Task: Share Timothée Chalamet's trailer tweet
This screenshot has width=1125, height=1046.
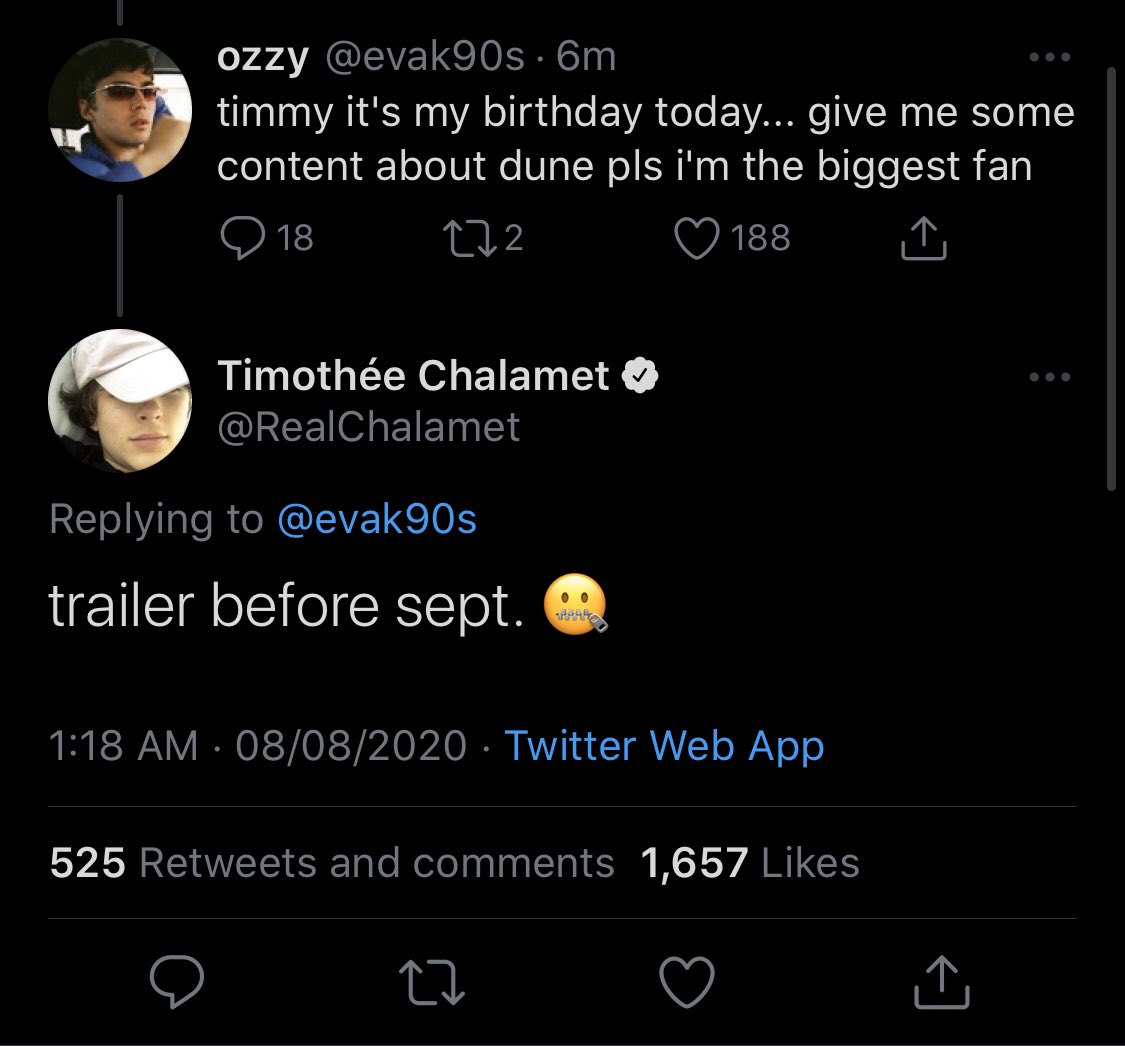Action: click(x=943, y=981)
